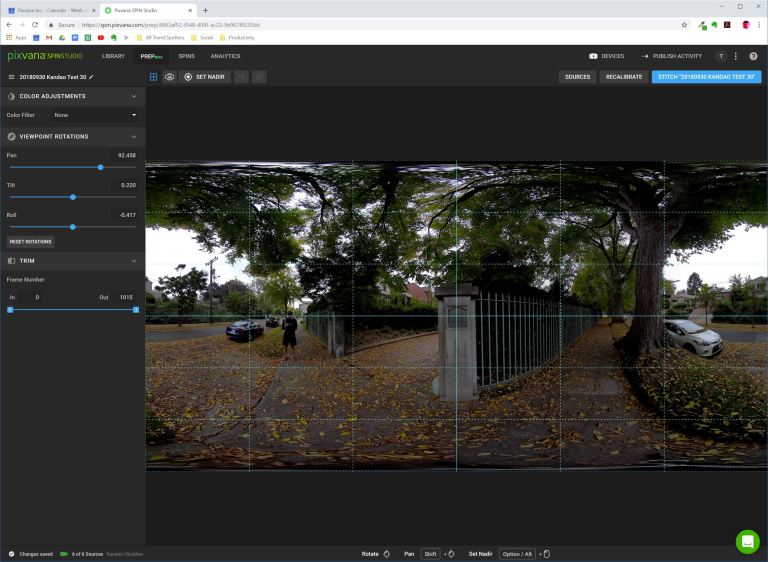Image resolution: width=768 pixels, height=562 pixels.
Task: Click the Pan slider handle
Action: pos(100,167)
